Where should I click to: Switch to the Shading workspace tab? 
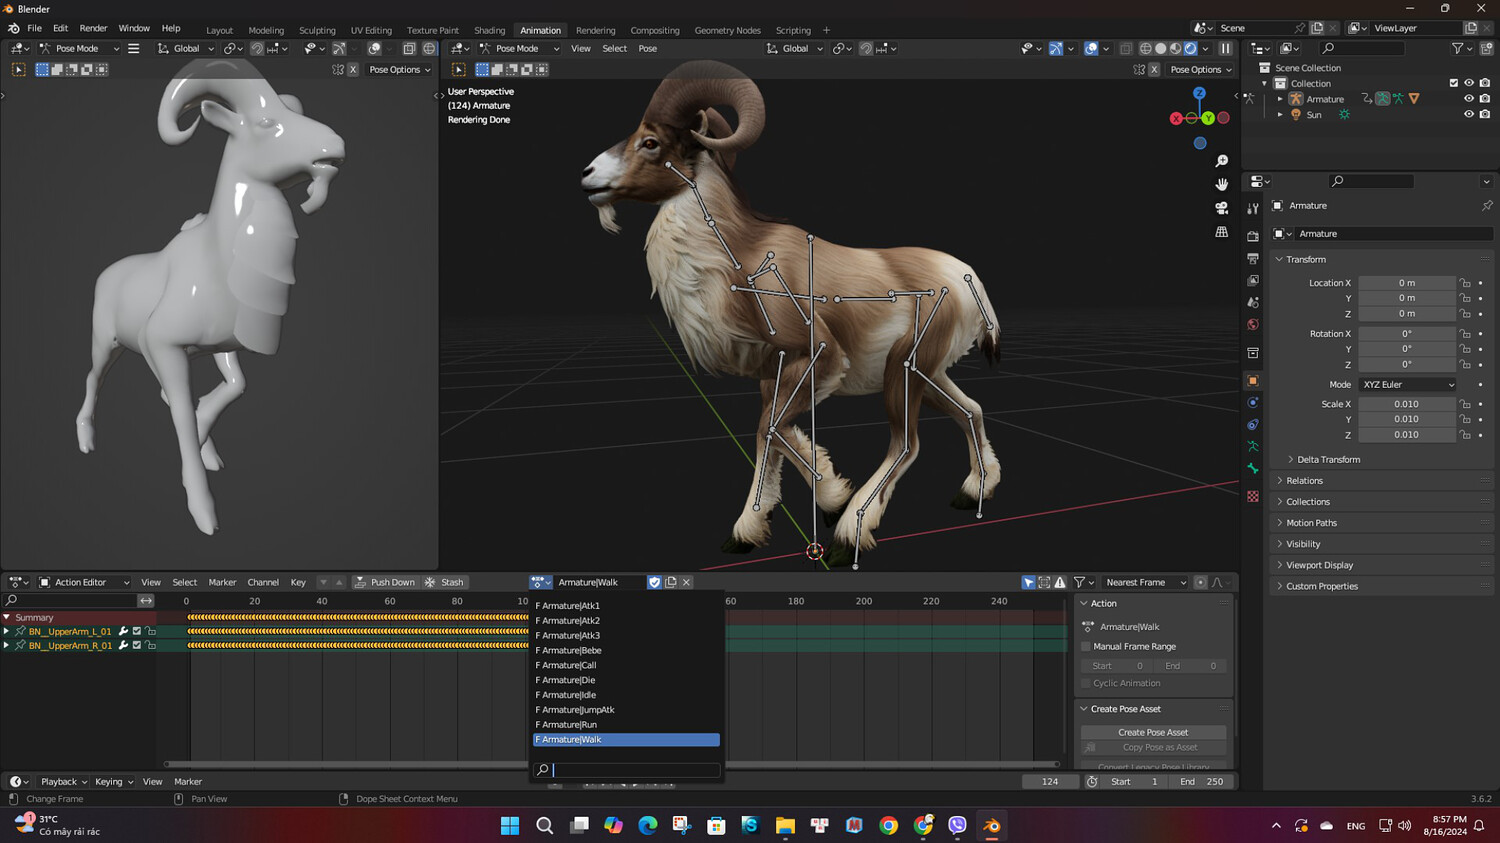coord(489,30)
